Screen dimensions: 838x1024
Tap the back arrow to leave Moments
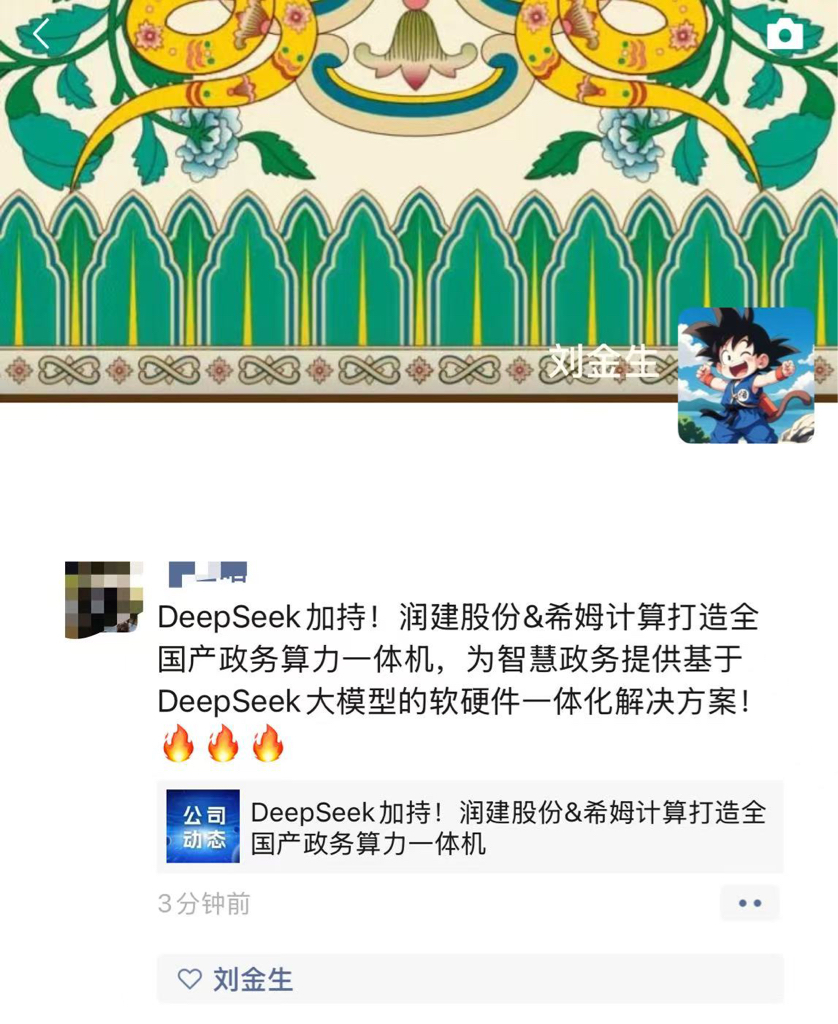click(41, 33)
